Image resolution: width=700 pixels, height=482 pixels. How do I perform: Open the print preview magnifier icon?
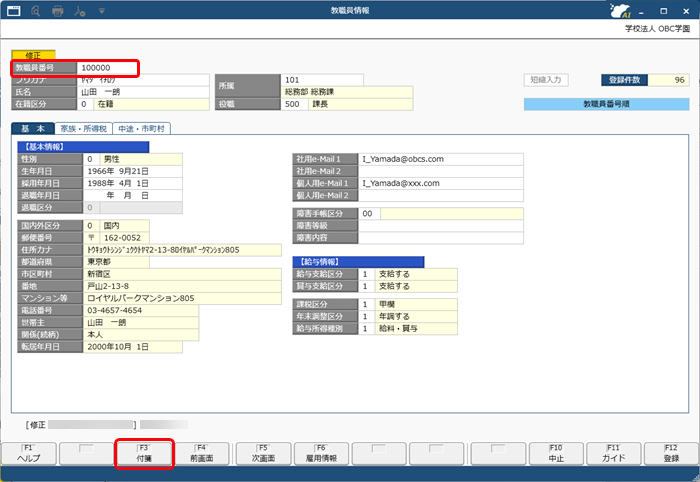tap(36, 11)
